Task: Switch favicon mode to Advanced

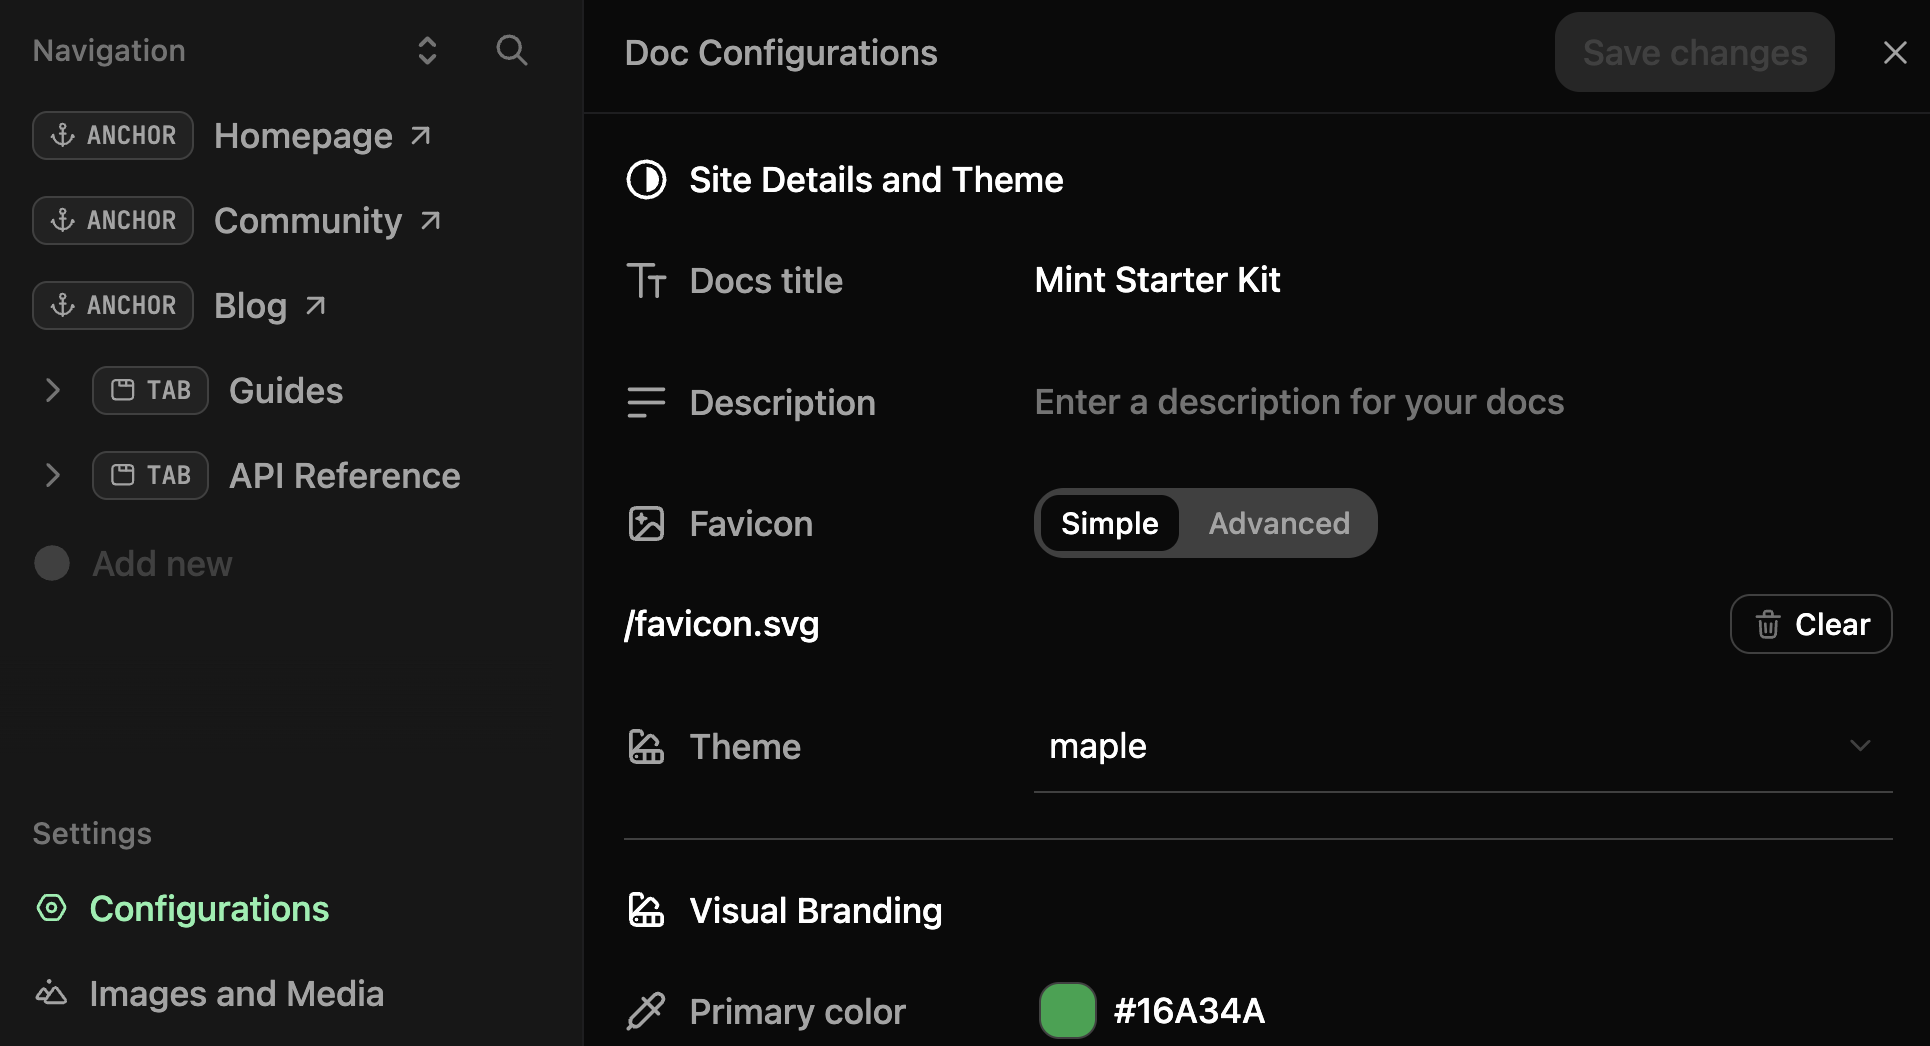Action: (x=1279, y=523)
